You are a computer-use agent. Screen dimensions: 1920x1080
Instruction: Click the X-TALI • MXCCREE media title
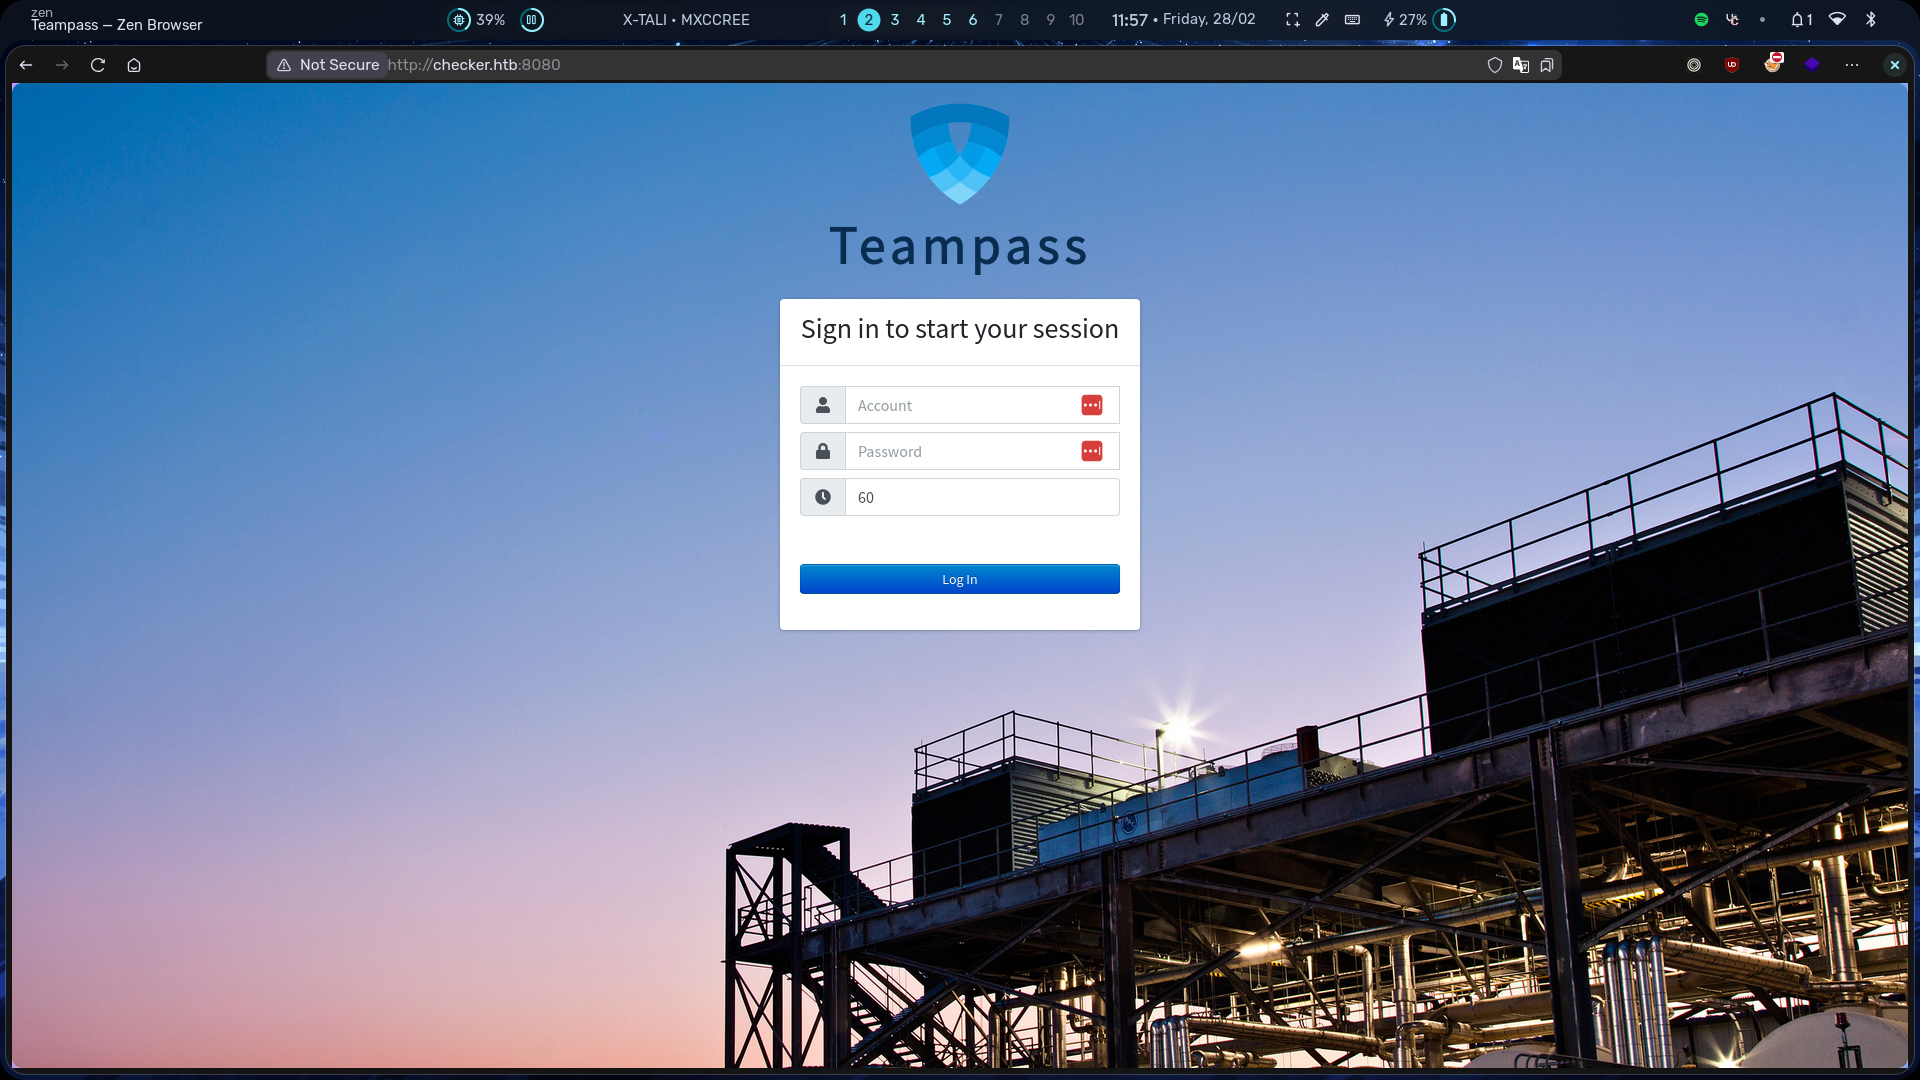pyautogui.click(x=686, y=20)
